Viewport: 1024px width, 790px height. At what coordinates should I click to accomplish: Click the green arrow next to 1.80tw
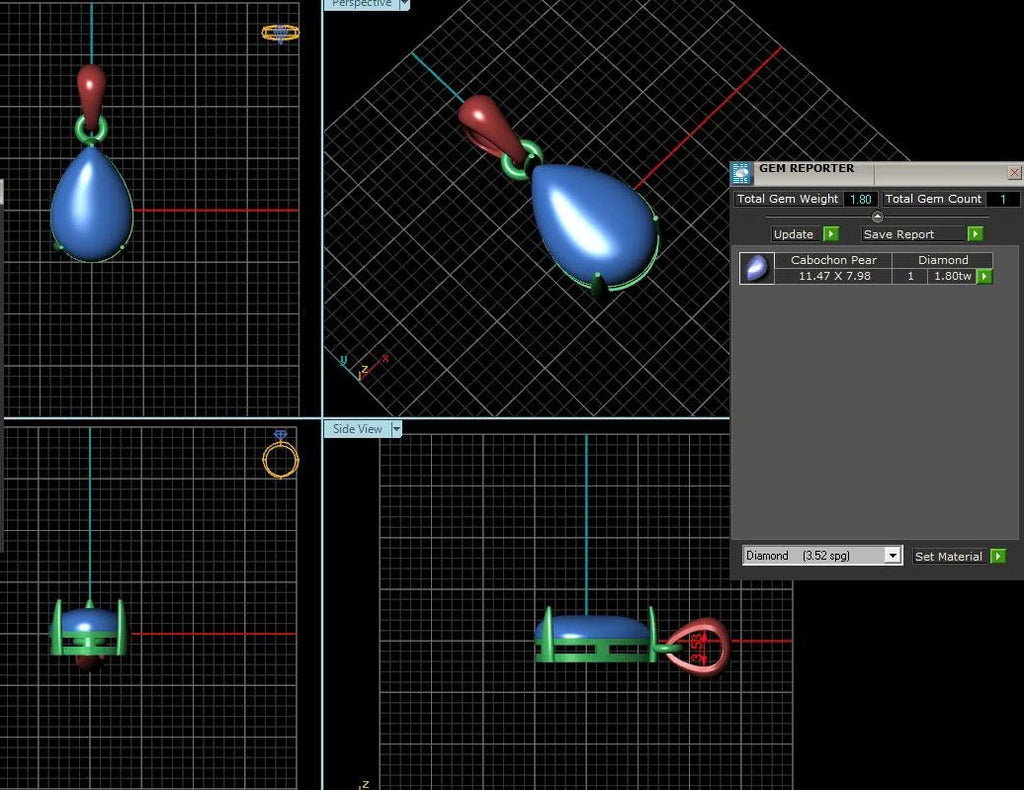tap(984, 276)
